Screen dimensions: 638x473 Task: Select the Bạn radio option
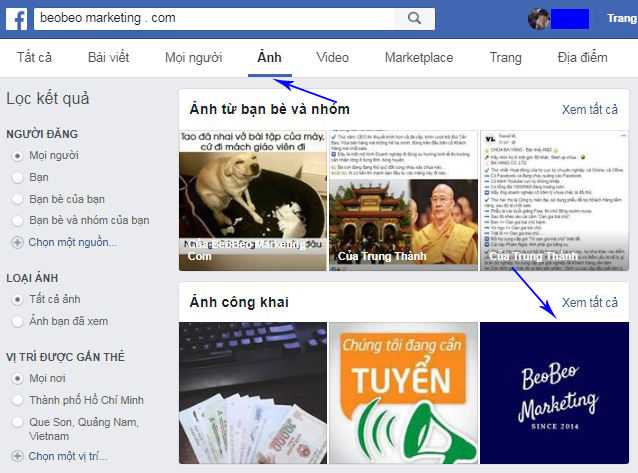point(17,177)
